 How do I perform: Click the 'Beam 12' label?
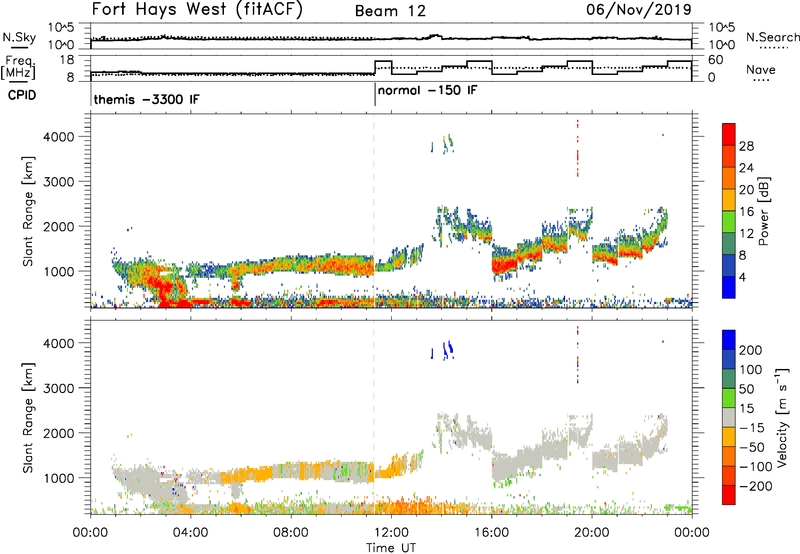tap(390, 11)
